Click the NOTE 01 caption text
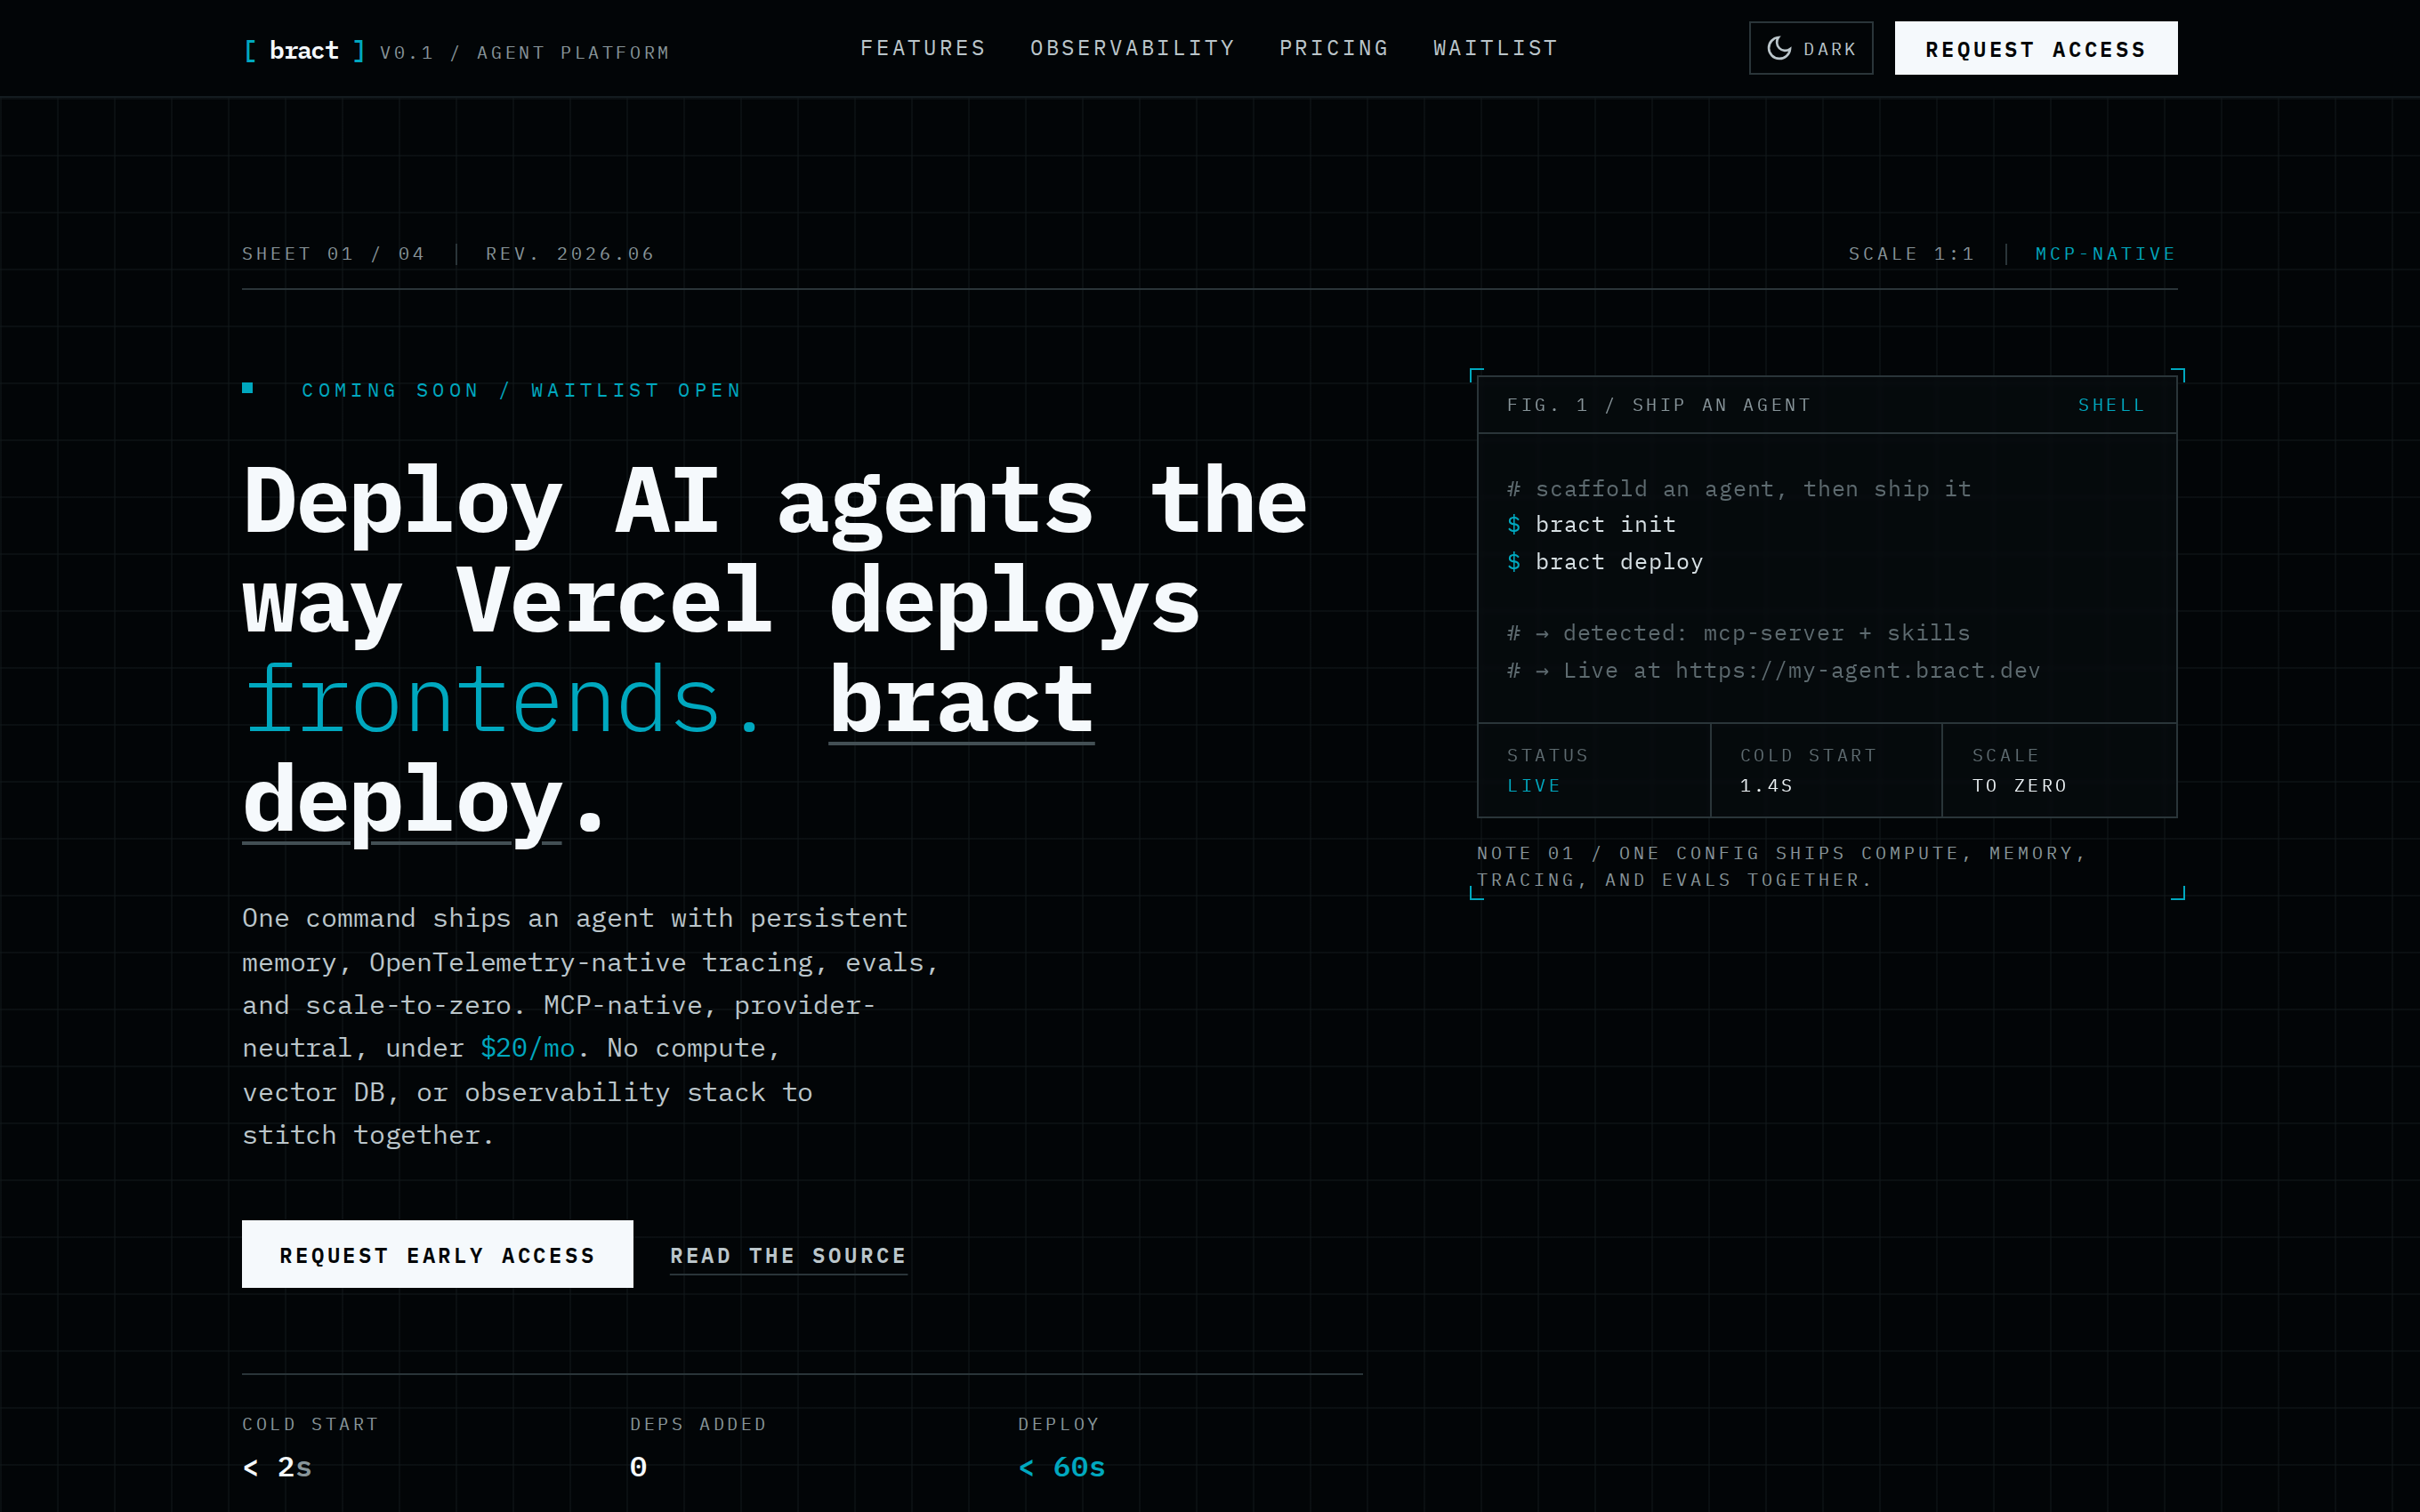The height and width of the screenshot is (1512, 2420). pyautogui.click(x=1781, y=867)
